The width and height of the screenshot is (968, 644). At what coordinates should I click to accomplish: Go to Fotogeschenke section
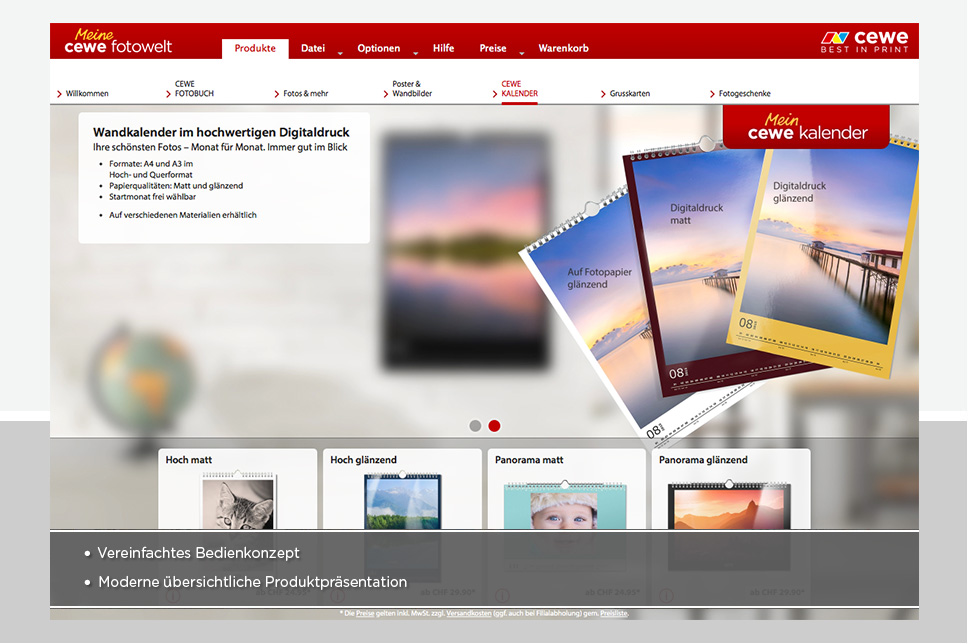pos(740,94)
